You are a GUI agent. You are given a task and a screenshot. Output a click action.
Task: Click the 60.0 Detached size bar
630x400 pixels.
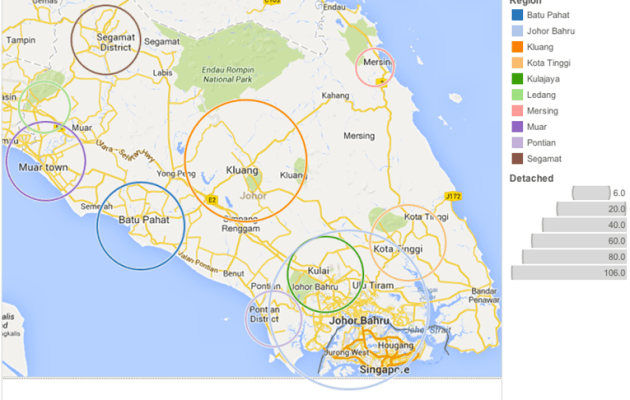click(x=579, y=241)
